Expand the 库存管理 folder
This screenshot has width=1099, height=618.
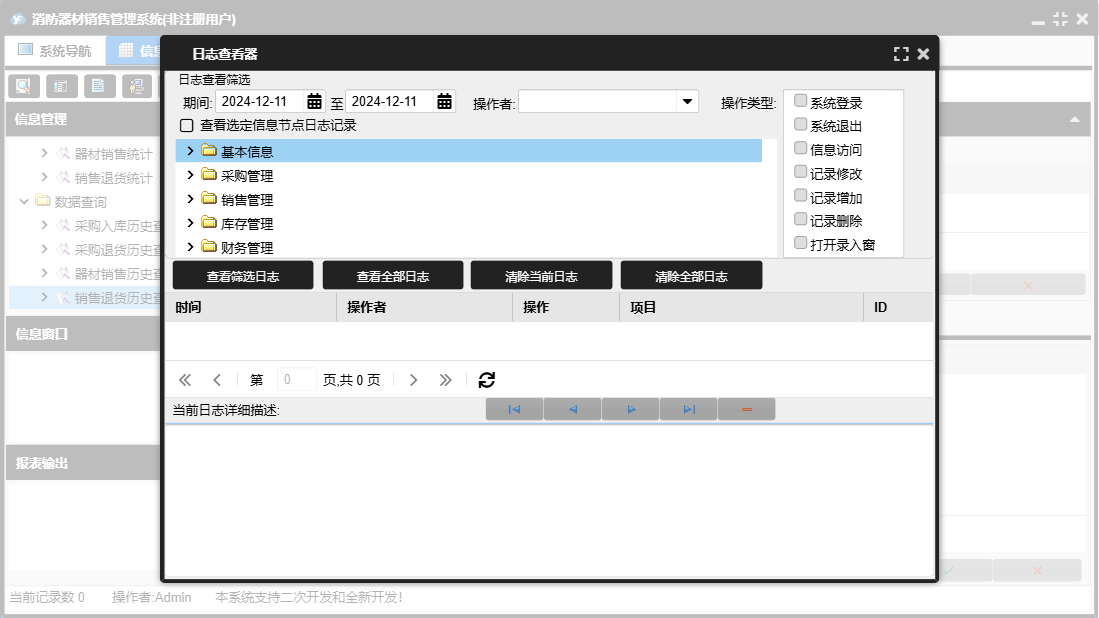(x=190, y=223)
